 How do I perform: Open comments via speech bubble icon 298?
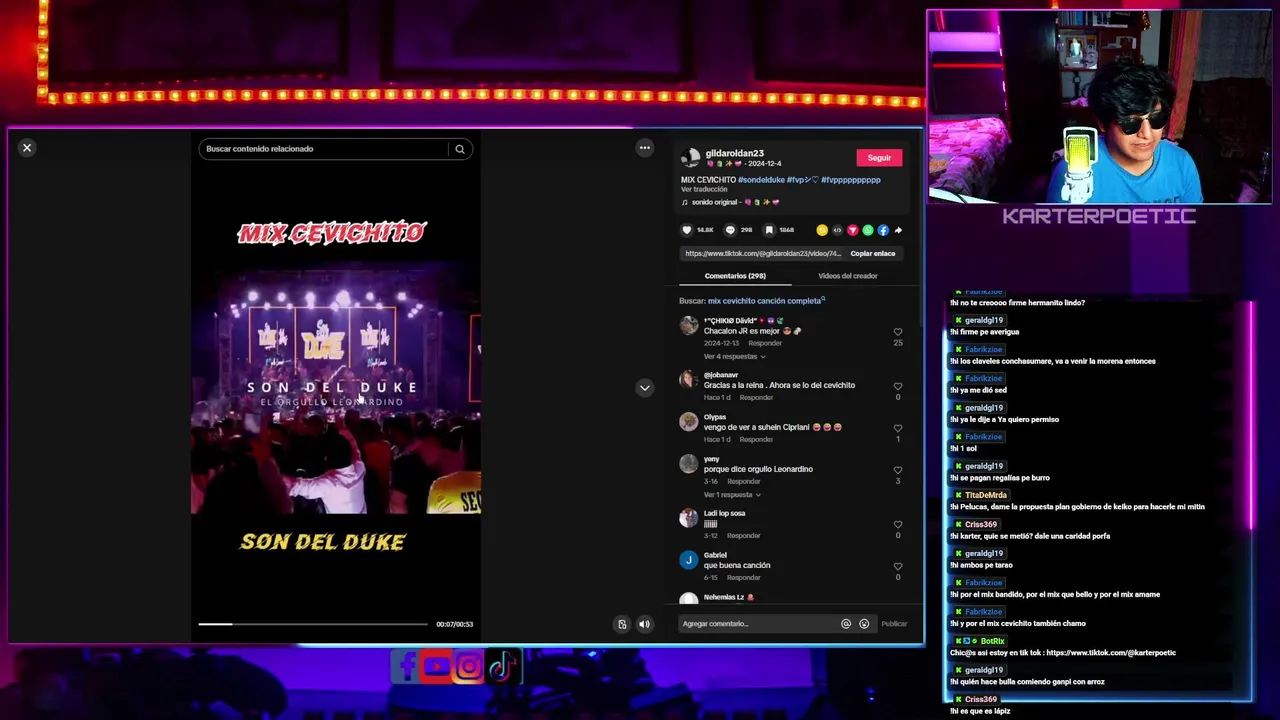(730, 230)
